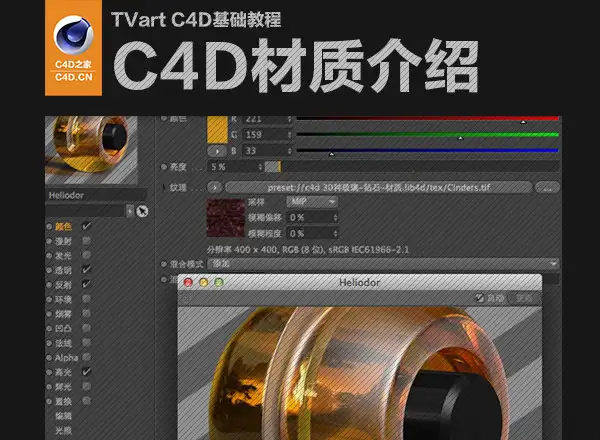The width and height of the screenshot is (600, 440).
Task: Select the 编辑 entry in channel list
Action: coord(63,416)
